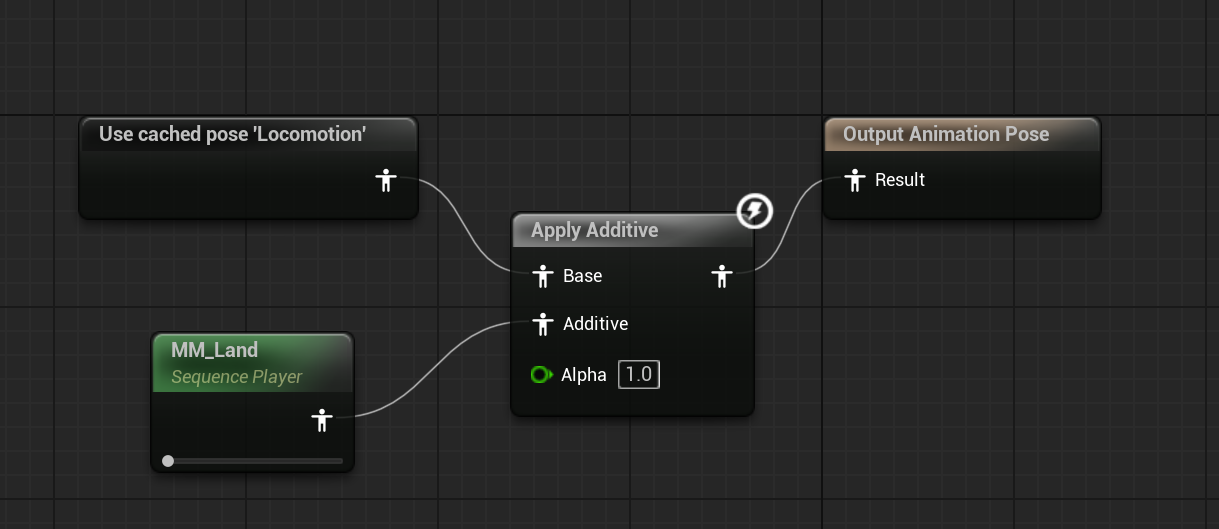Click the fast path lightning bolt icon

point(755,211)
